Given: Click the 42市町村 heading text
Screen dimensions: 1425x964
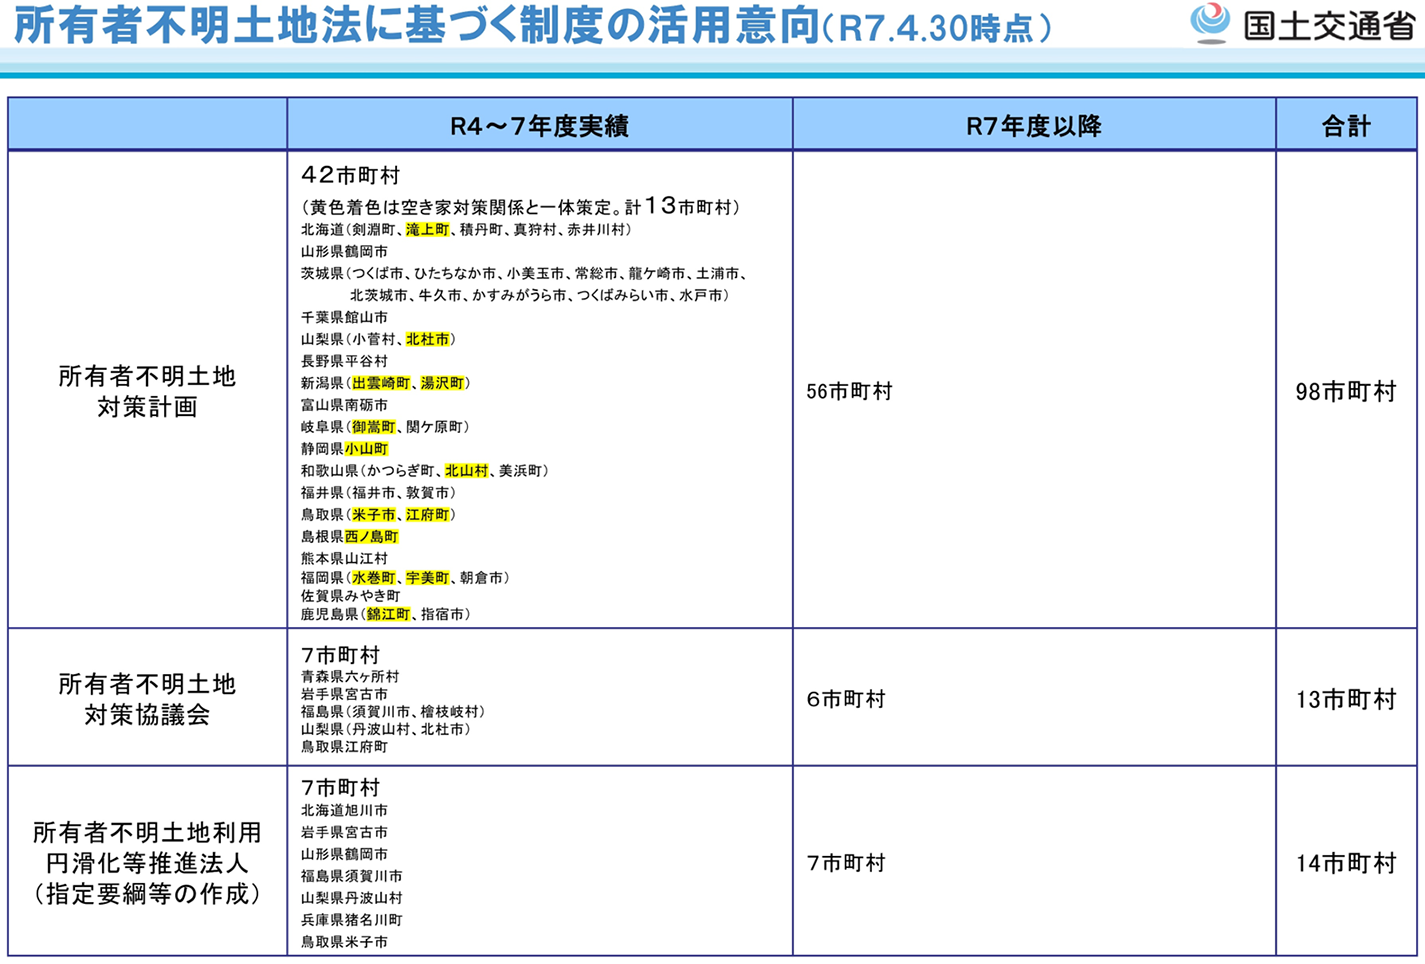Looking at the screenshot, I should 350,176.
